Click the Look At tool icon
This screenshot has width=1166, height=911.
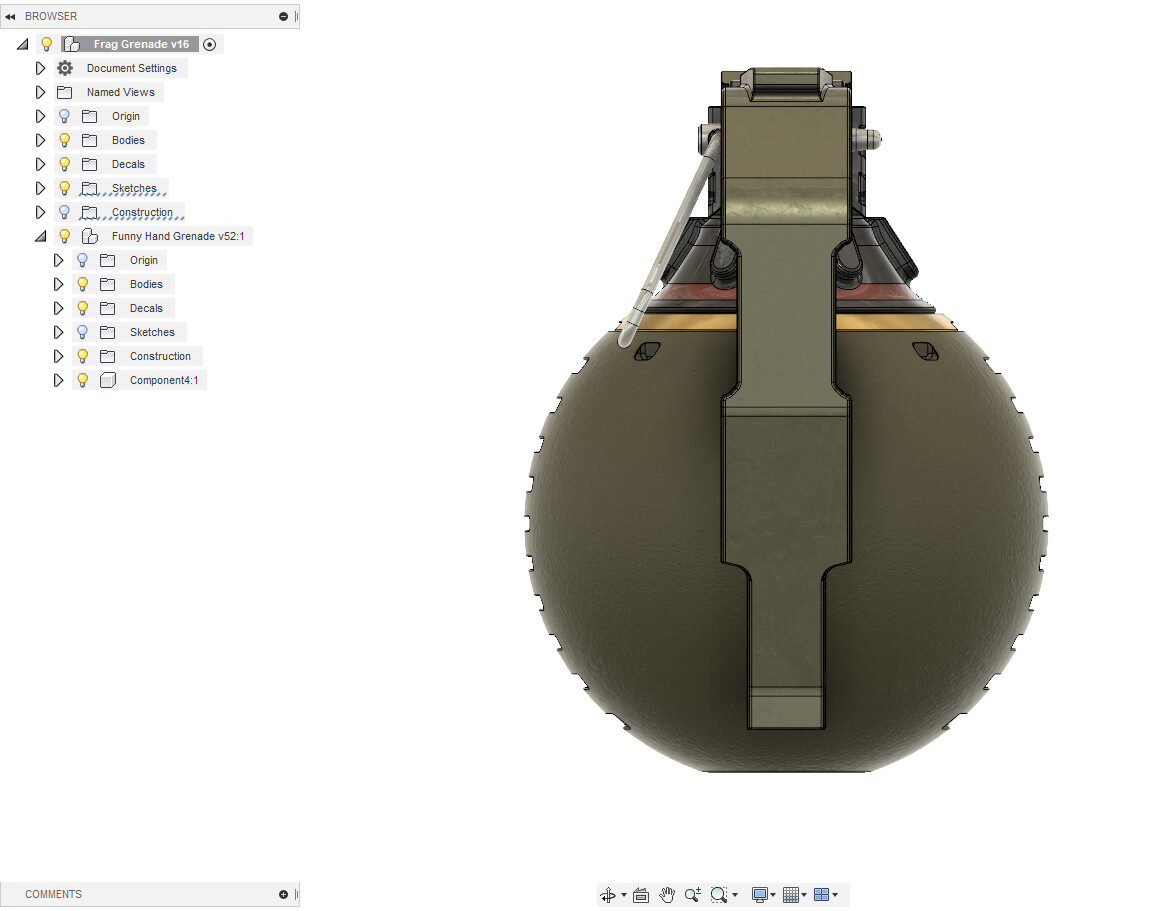641,895
